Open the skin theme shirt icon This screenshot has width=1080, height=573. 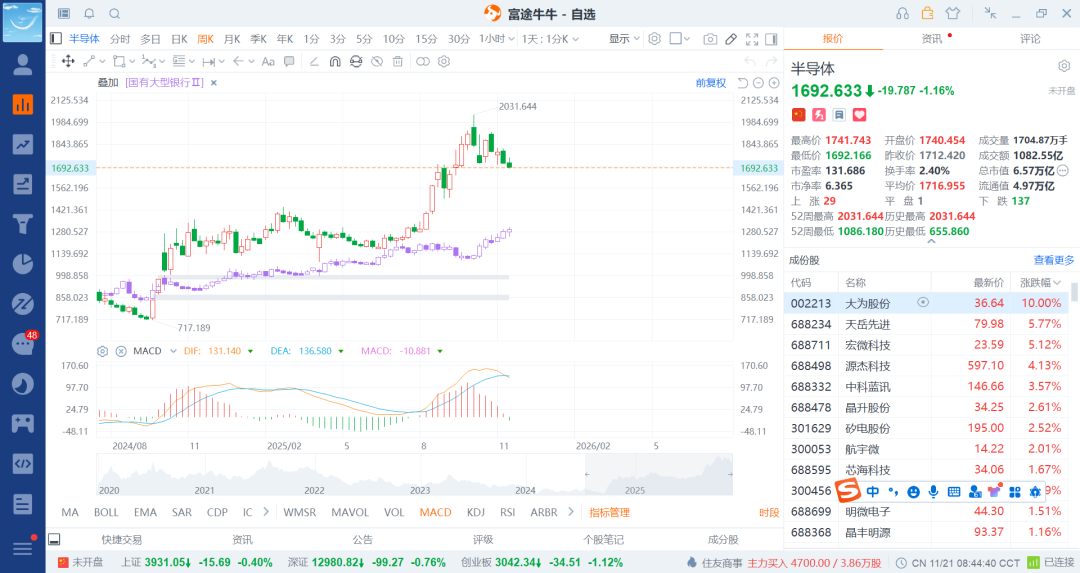953,14
